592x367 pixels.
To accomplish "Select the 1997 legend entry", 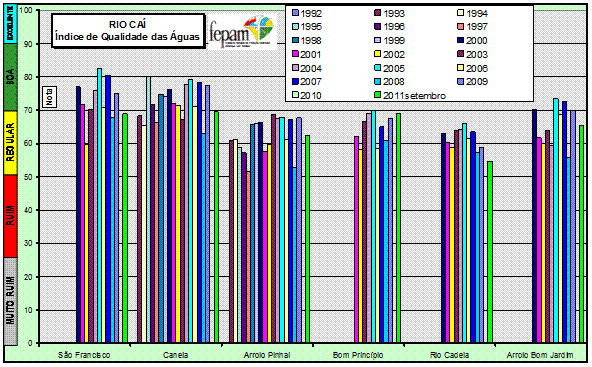I will click(473, 27).
